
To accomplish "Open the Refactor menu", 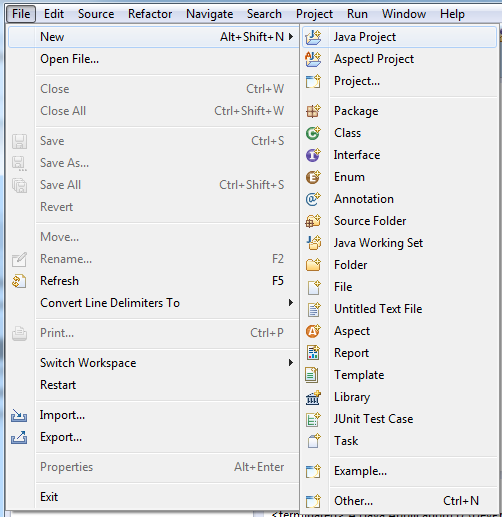I will 150,14.
